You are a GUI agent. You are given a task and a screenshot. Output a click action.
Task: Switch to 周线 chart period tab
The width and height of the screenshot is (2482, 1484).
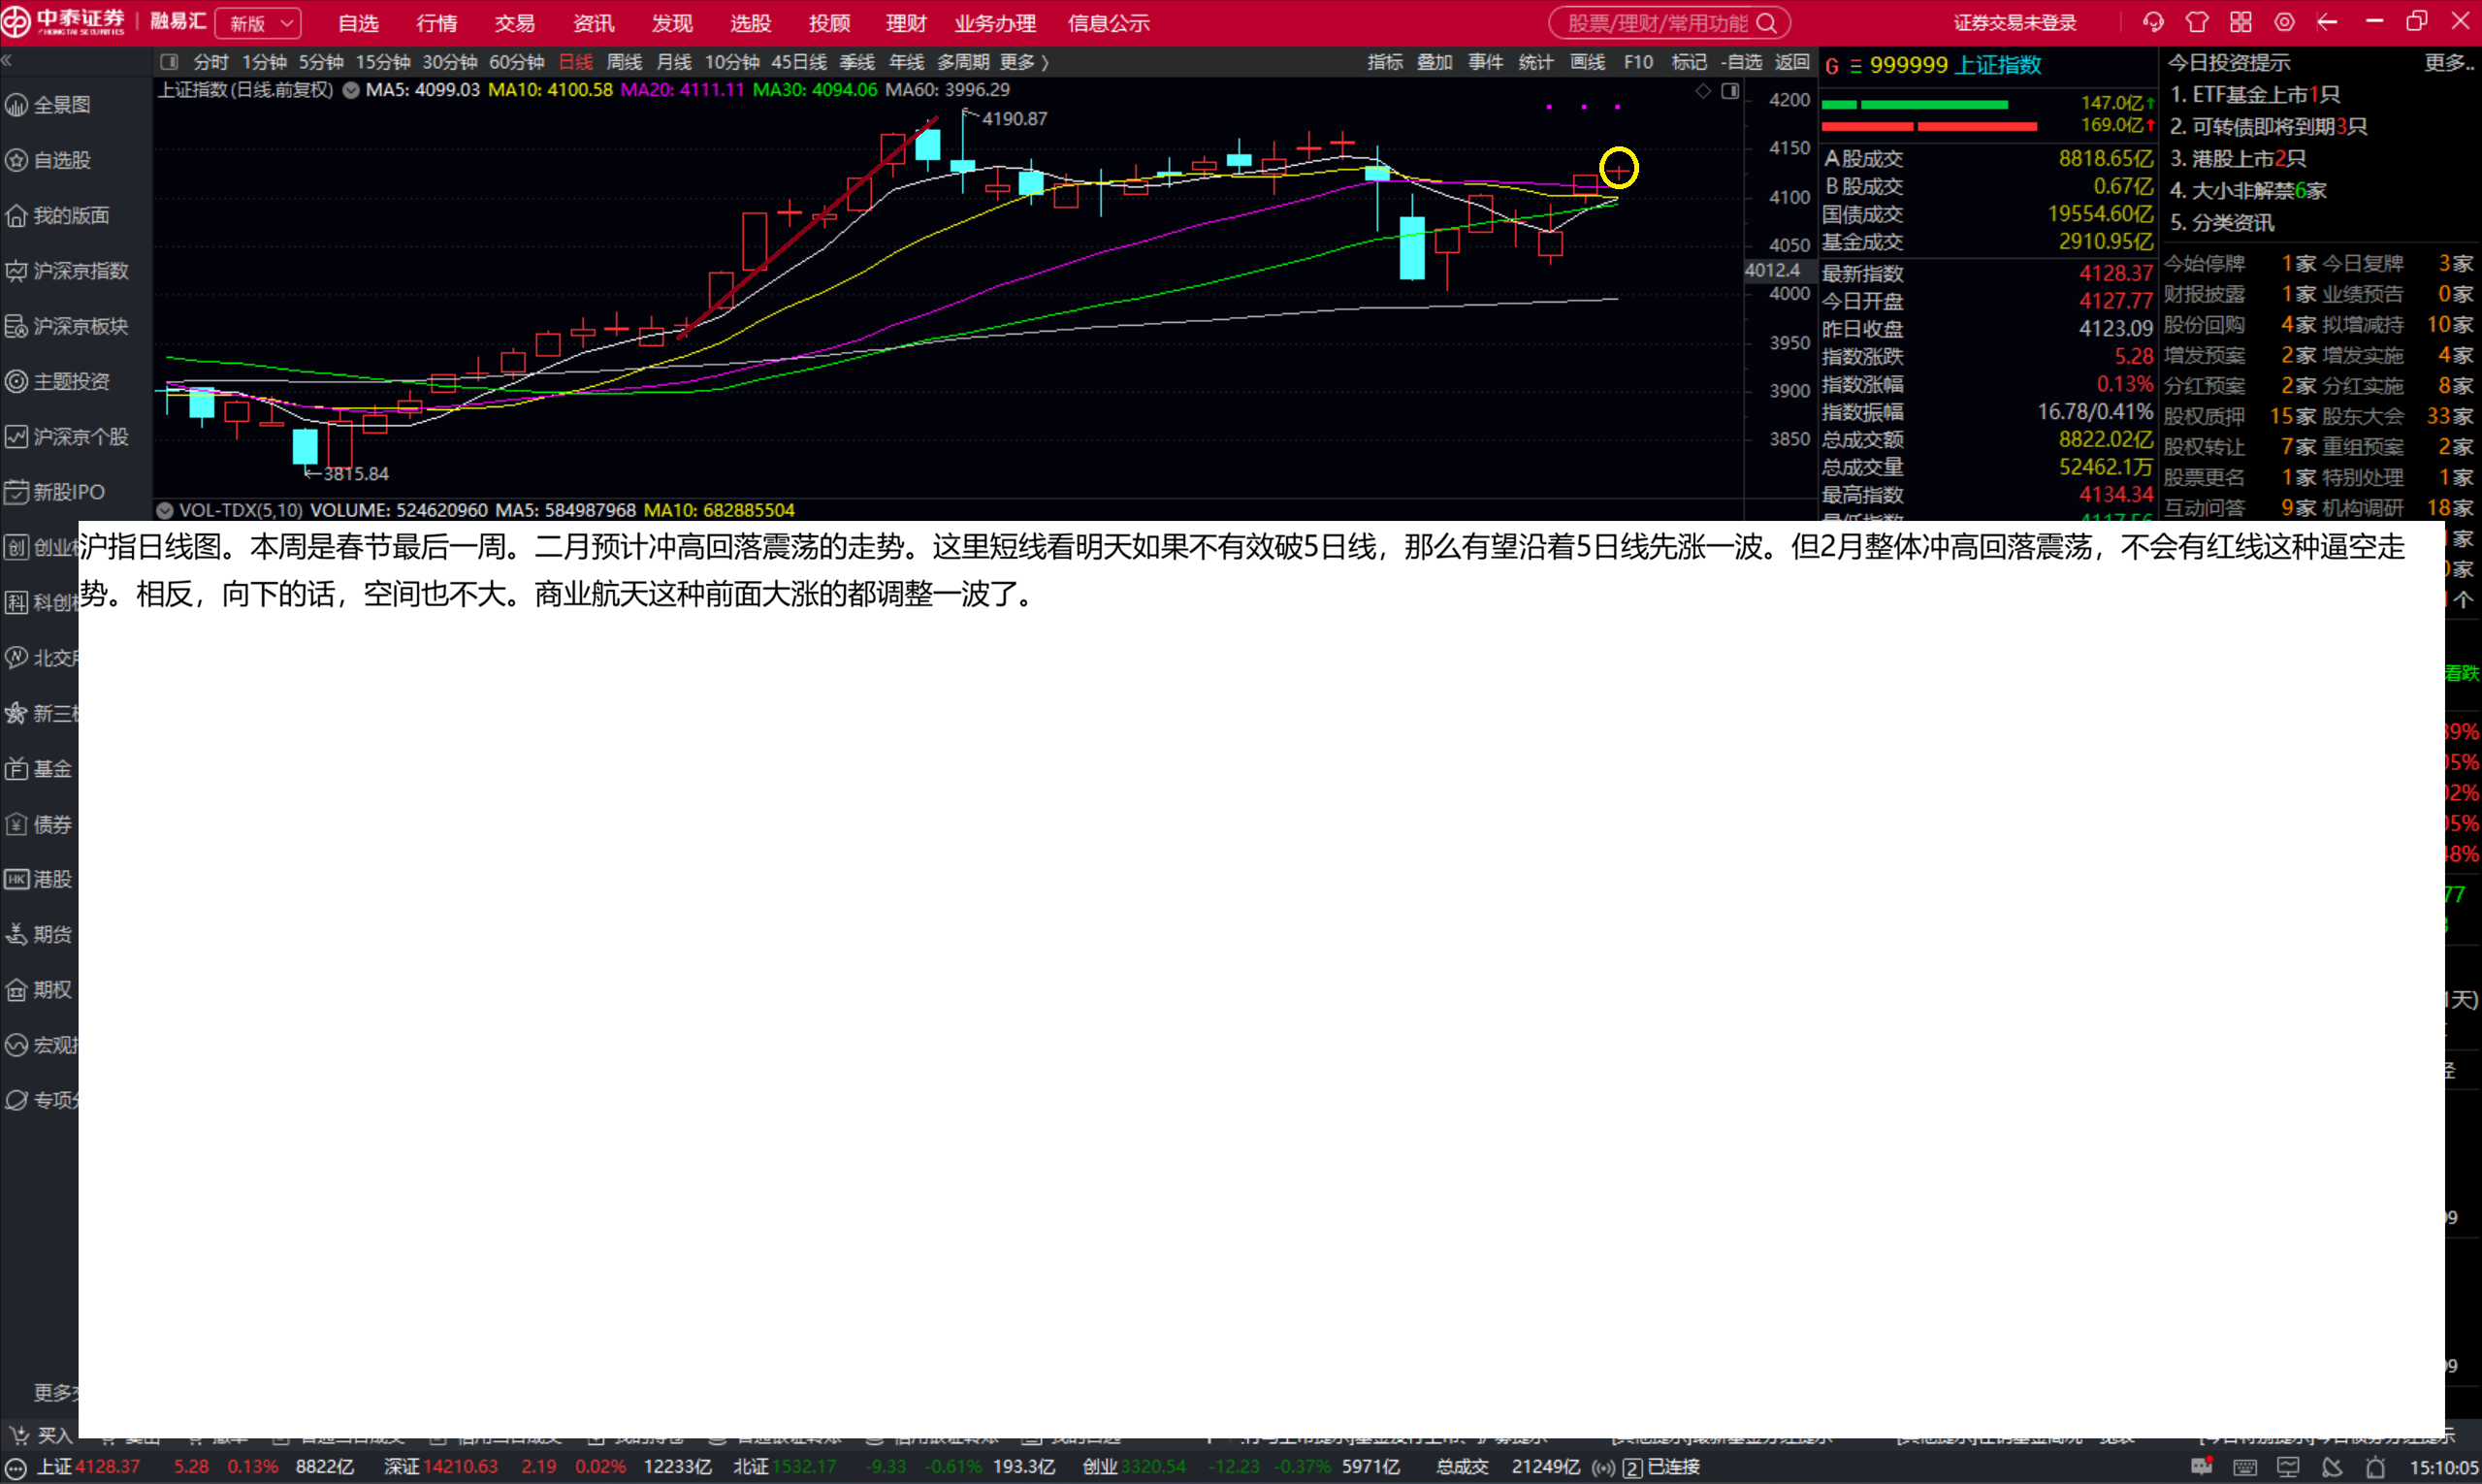[624, 62]
